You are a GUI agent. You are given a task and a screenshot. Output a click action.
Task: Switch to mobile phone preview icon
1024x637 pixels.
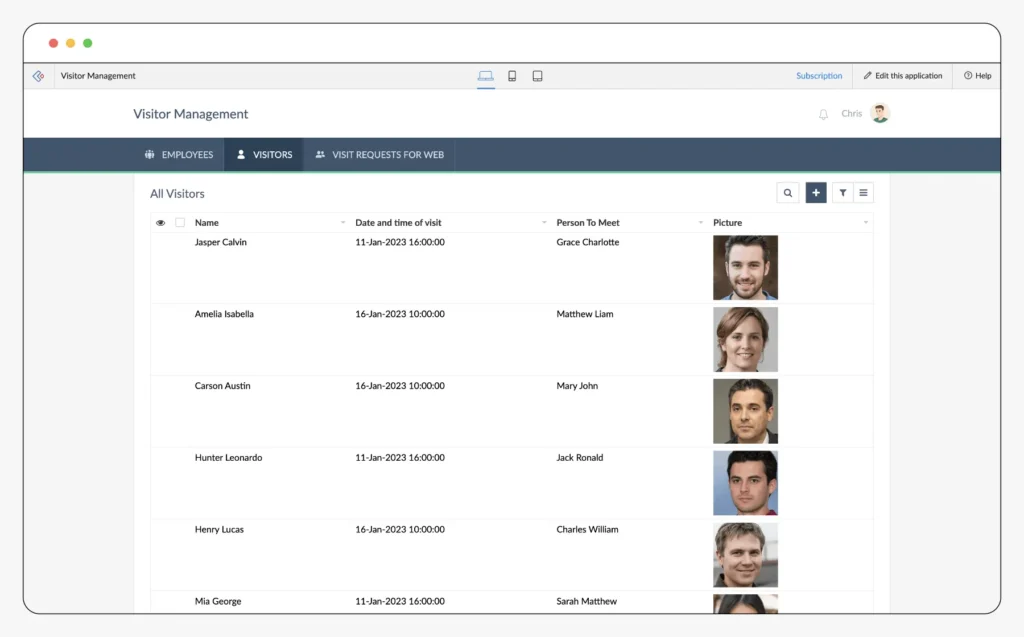click(512, 75)
